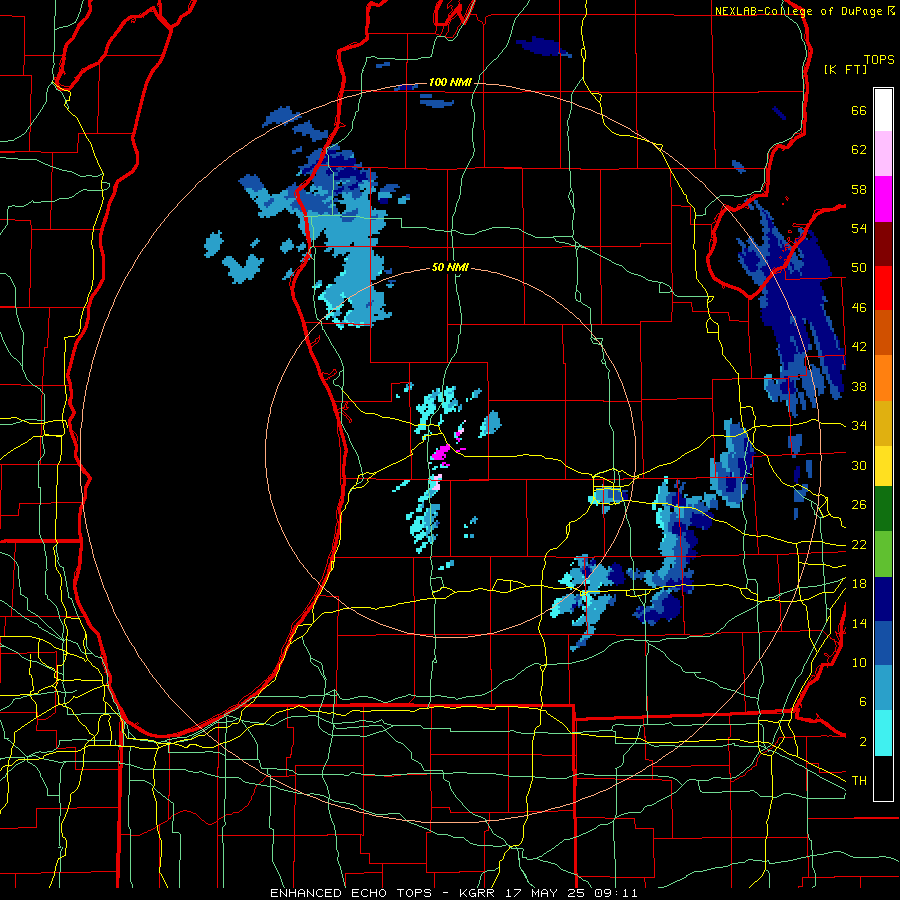The width and height of the screenshot is (900, 900).
Task: Click the light green 26 kft legend swatch
Action: tap(883, 554)
